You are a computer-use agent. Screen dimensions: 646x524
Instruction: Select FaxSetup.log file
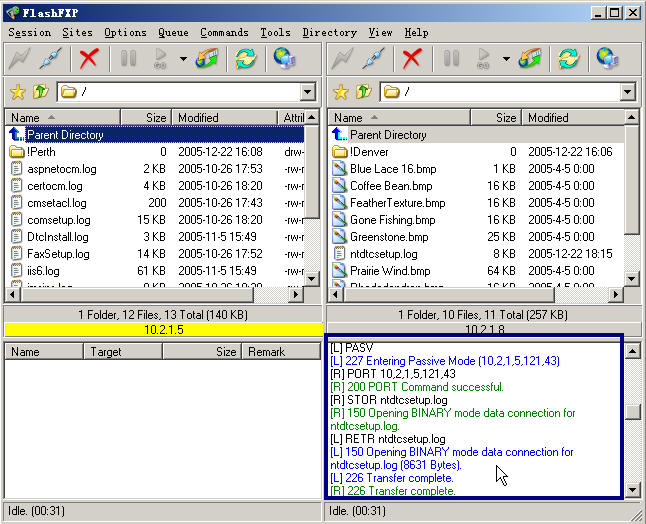155,254
